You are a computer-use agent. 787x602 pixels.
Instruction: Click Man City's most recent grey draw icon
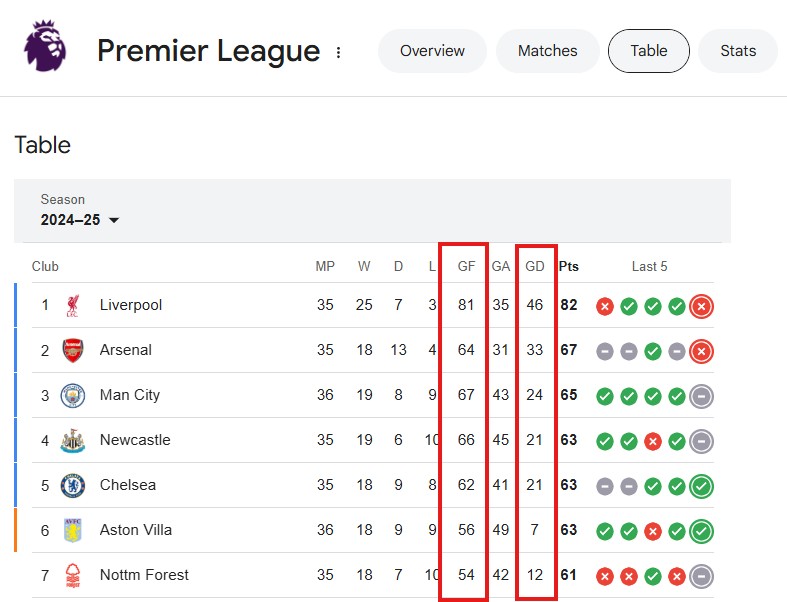click(x=701, y=396)
